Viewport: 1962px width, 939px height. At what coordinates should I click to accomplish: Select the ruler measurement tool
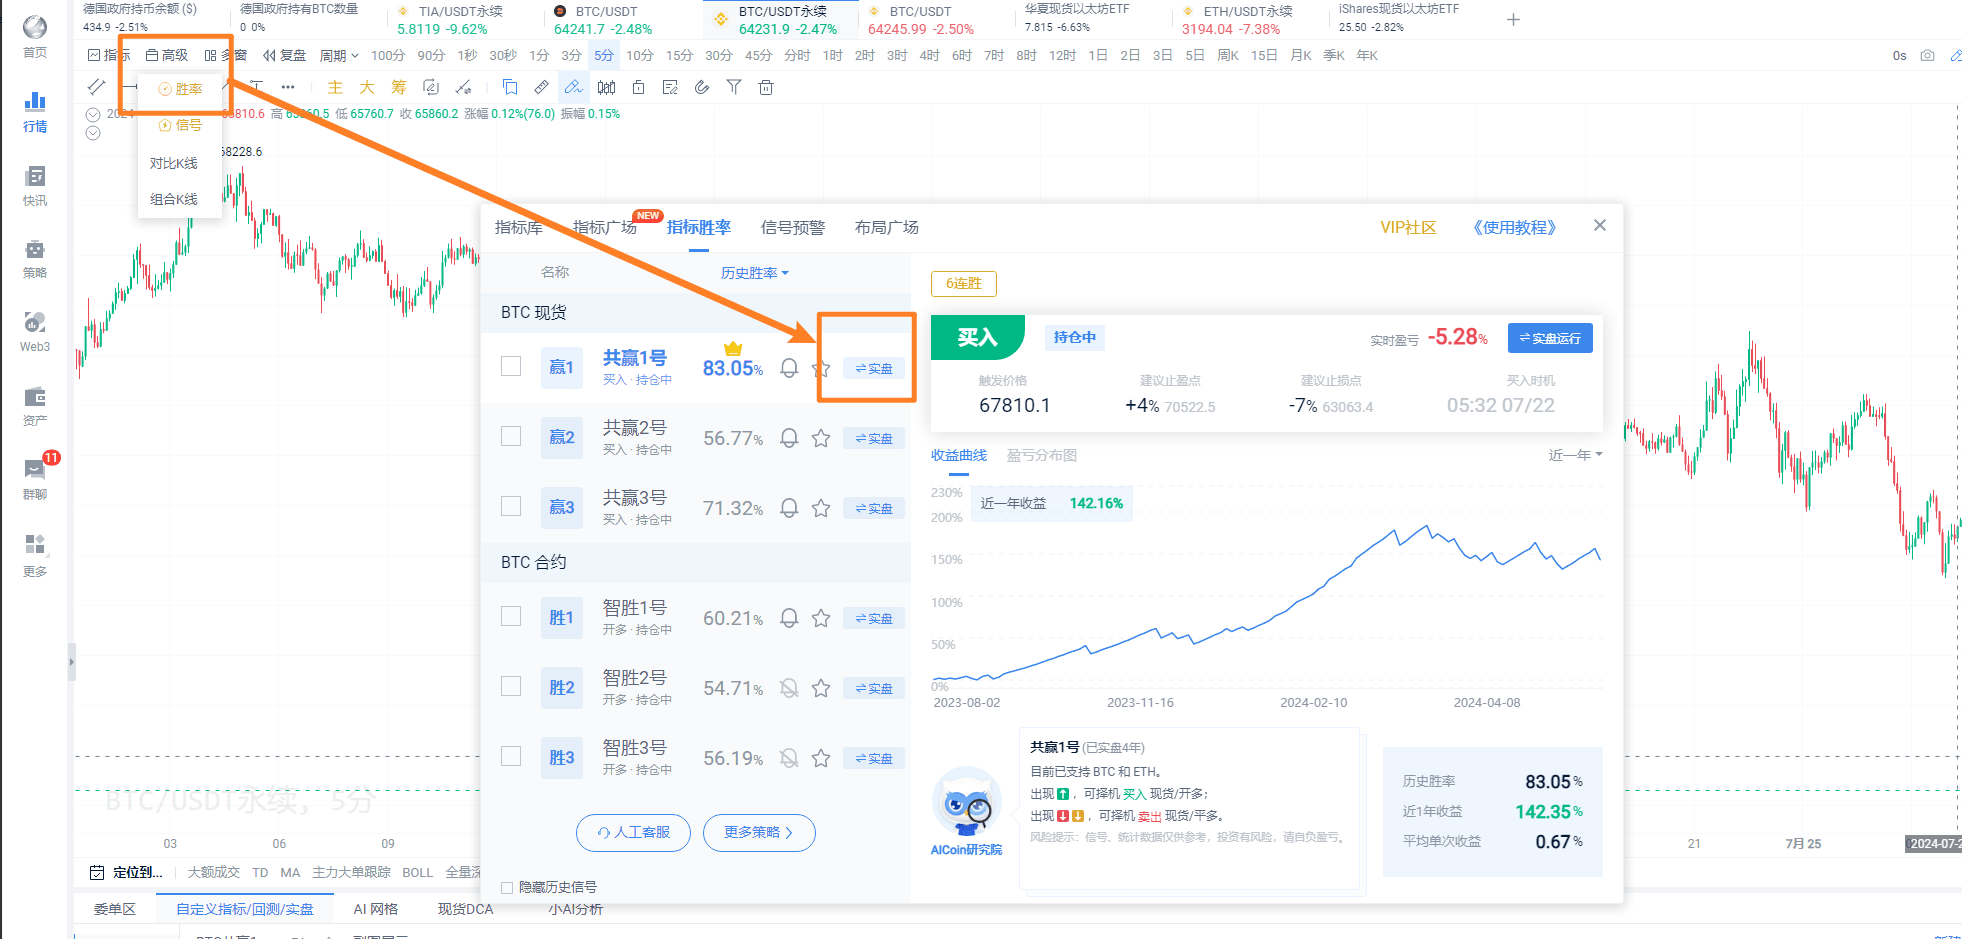coord(541,87)
